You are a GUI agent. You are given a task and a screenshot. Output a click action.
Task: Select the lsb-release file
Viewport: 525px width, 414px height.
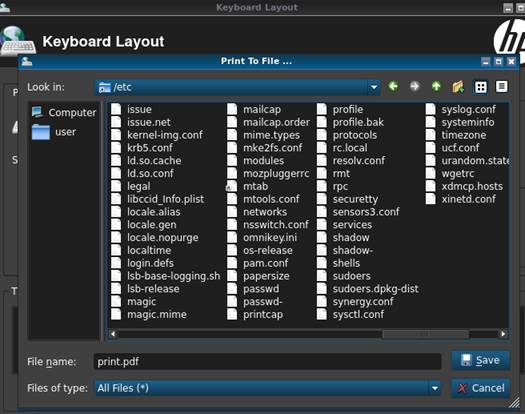pyautogui.click(x=145, y=289)
